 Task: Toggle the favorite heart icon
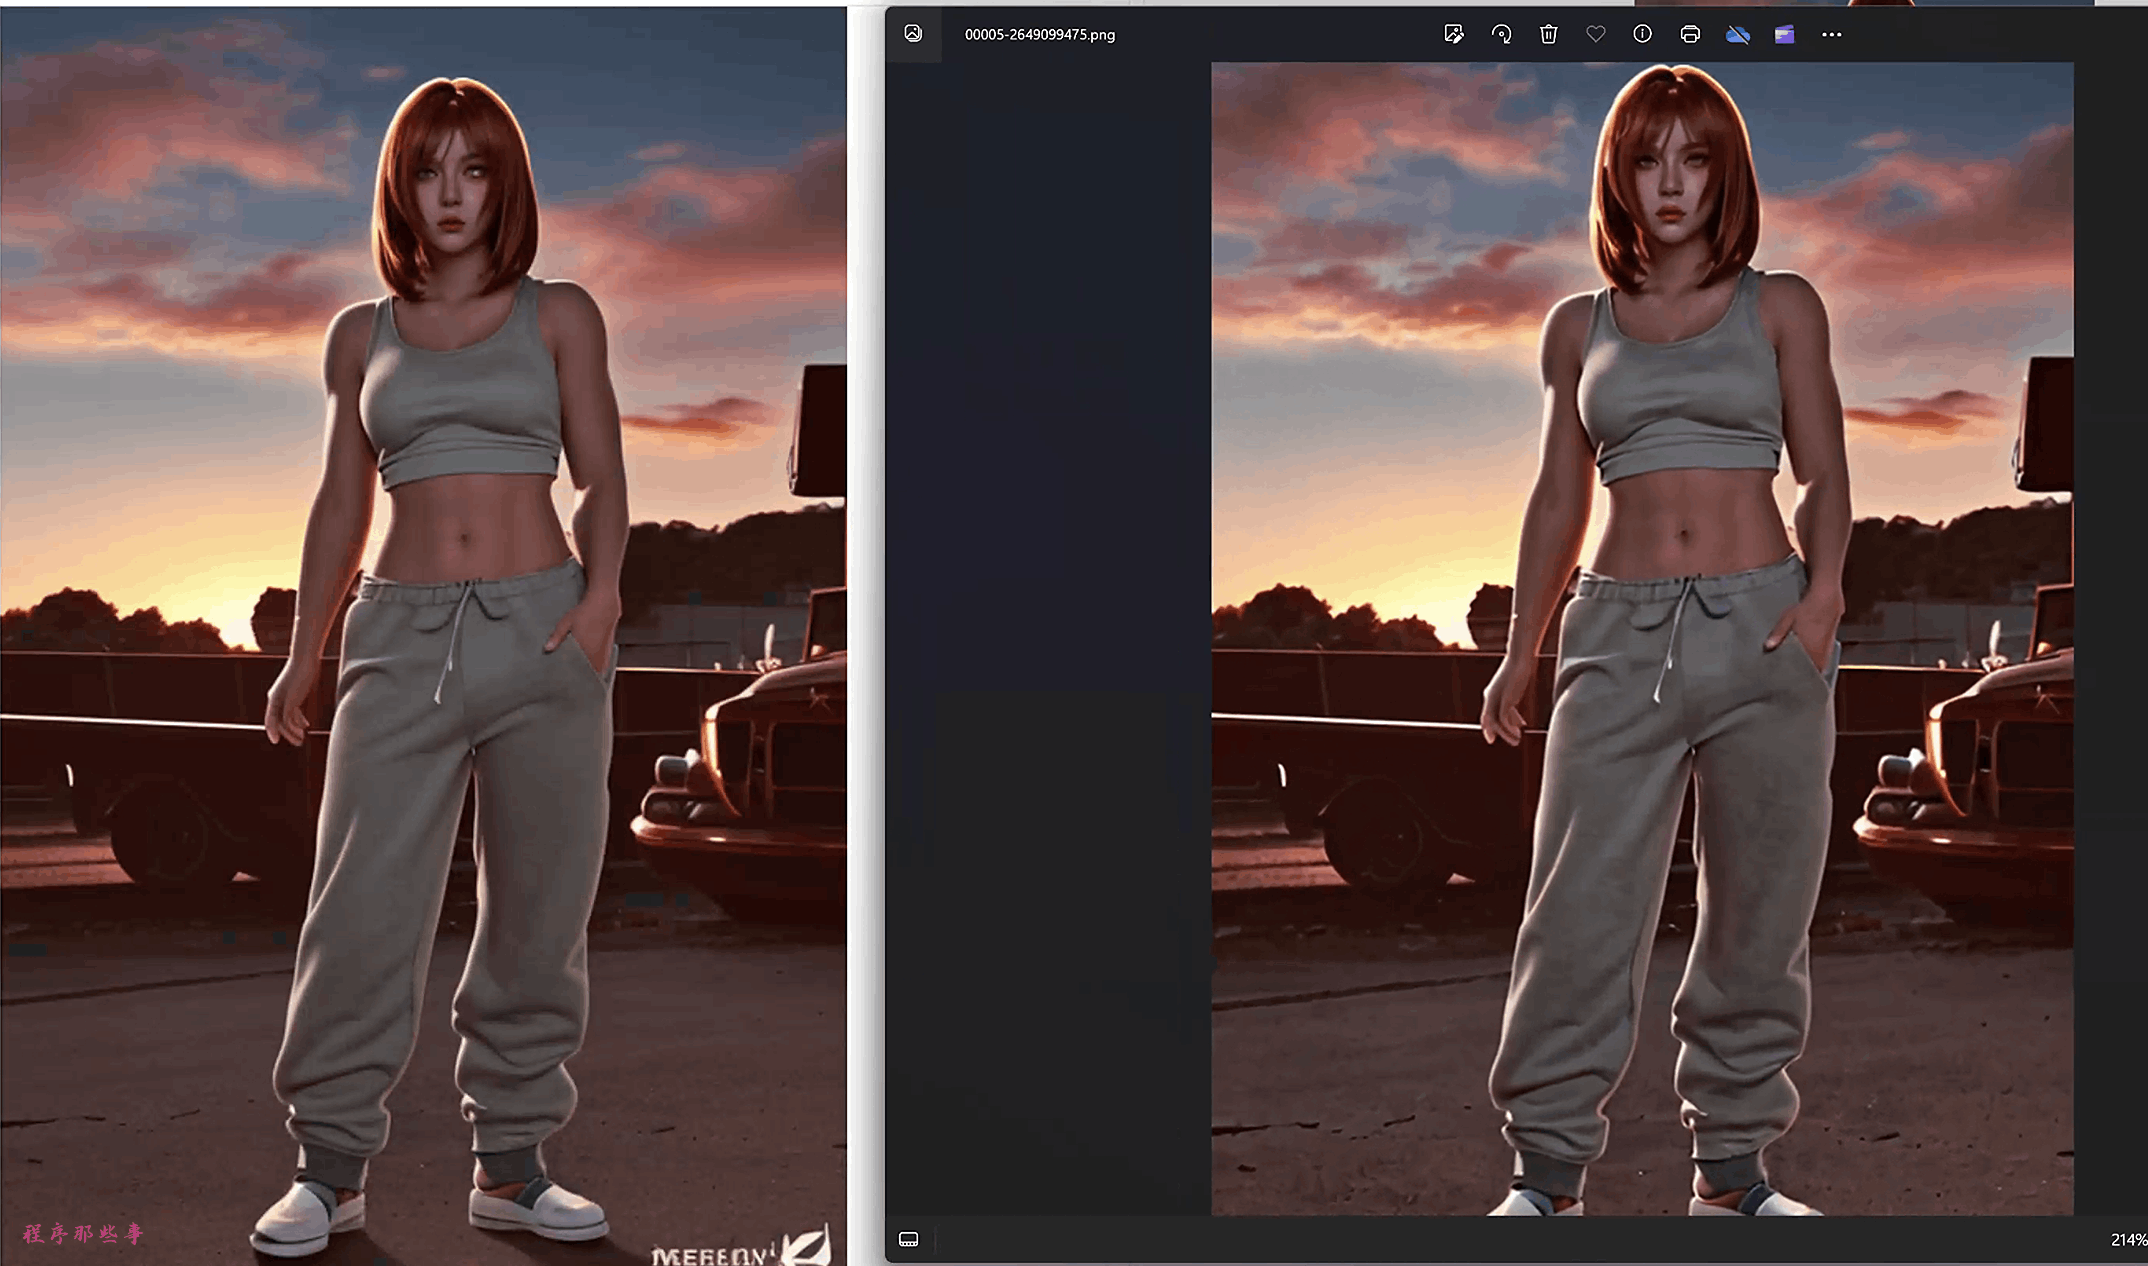(1595, 34)
